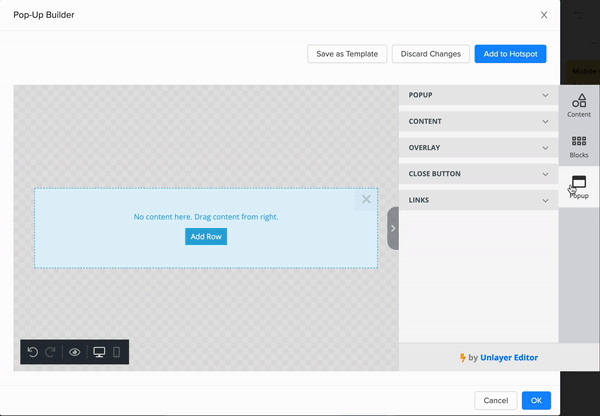The height and width of the screenshot is (416, 600).
Task: Click the undo arrow icon
Action: tap(33, 352)
